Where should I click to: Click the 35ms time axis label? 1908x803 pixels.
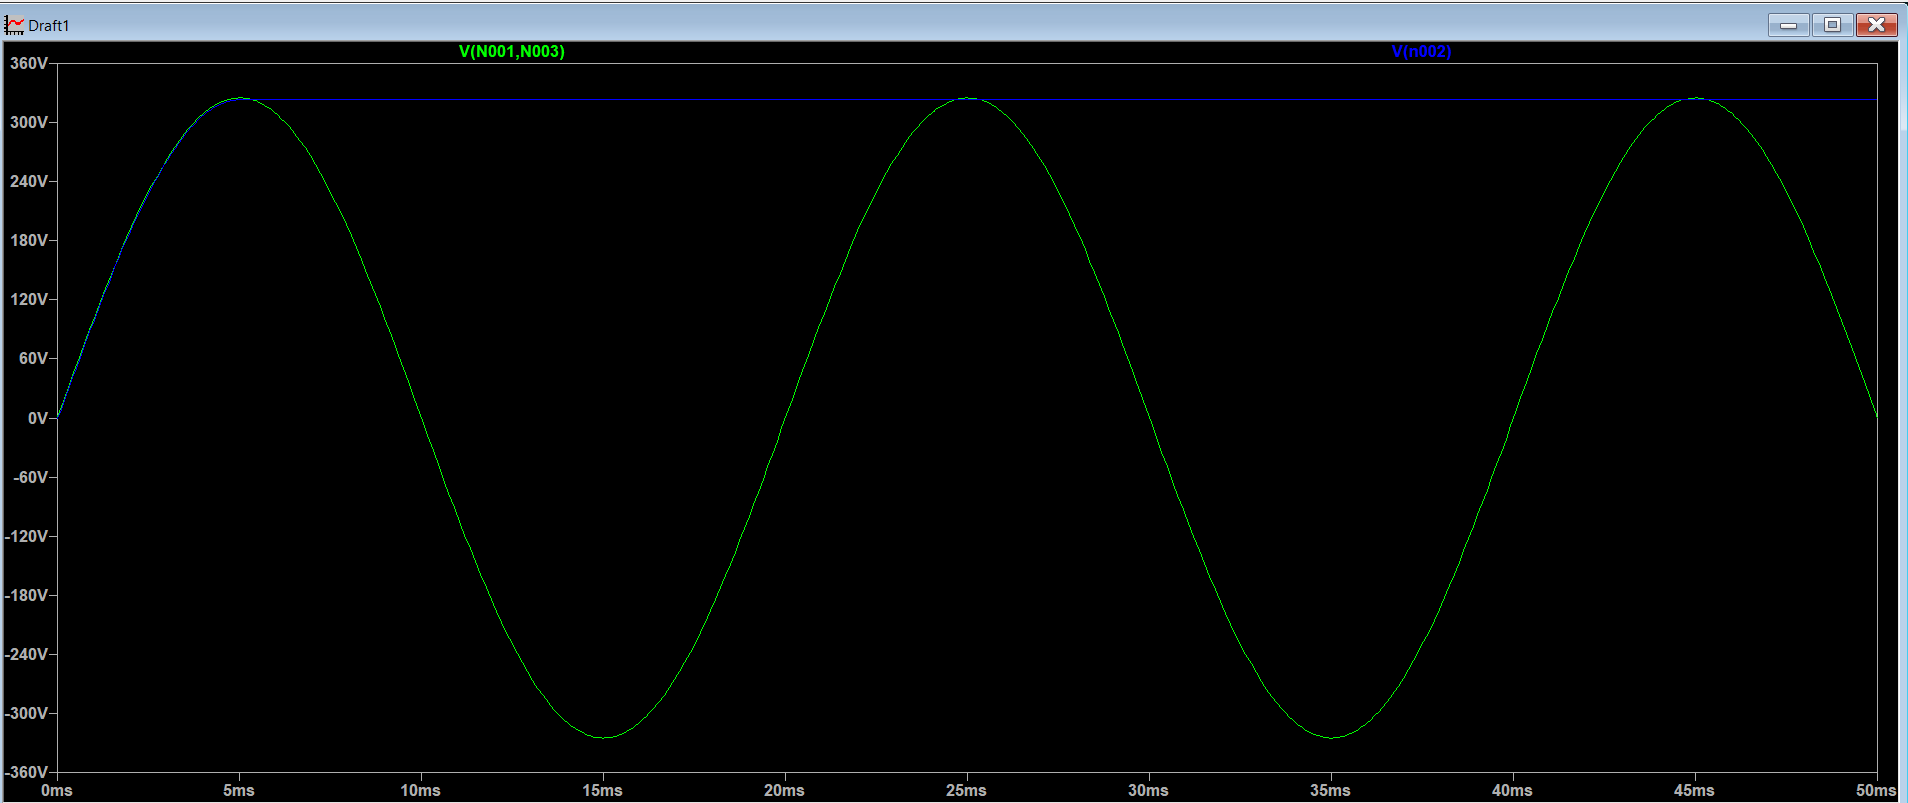[x=1331, y=790]
